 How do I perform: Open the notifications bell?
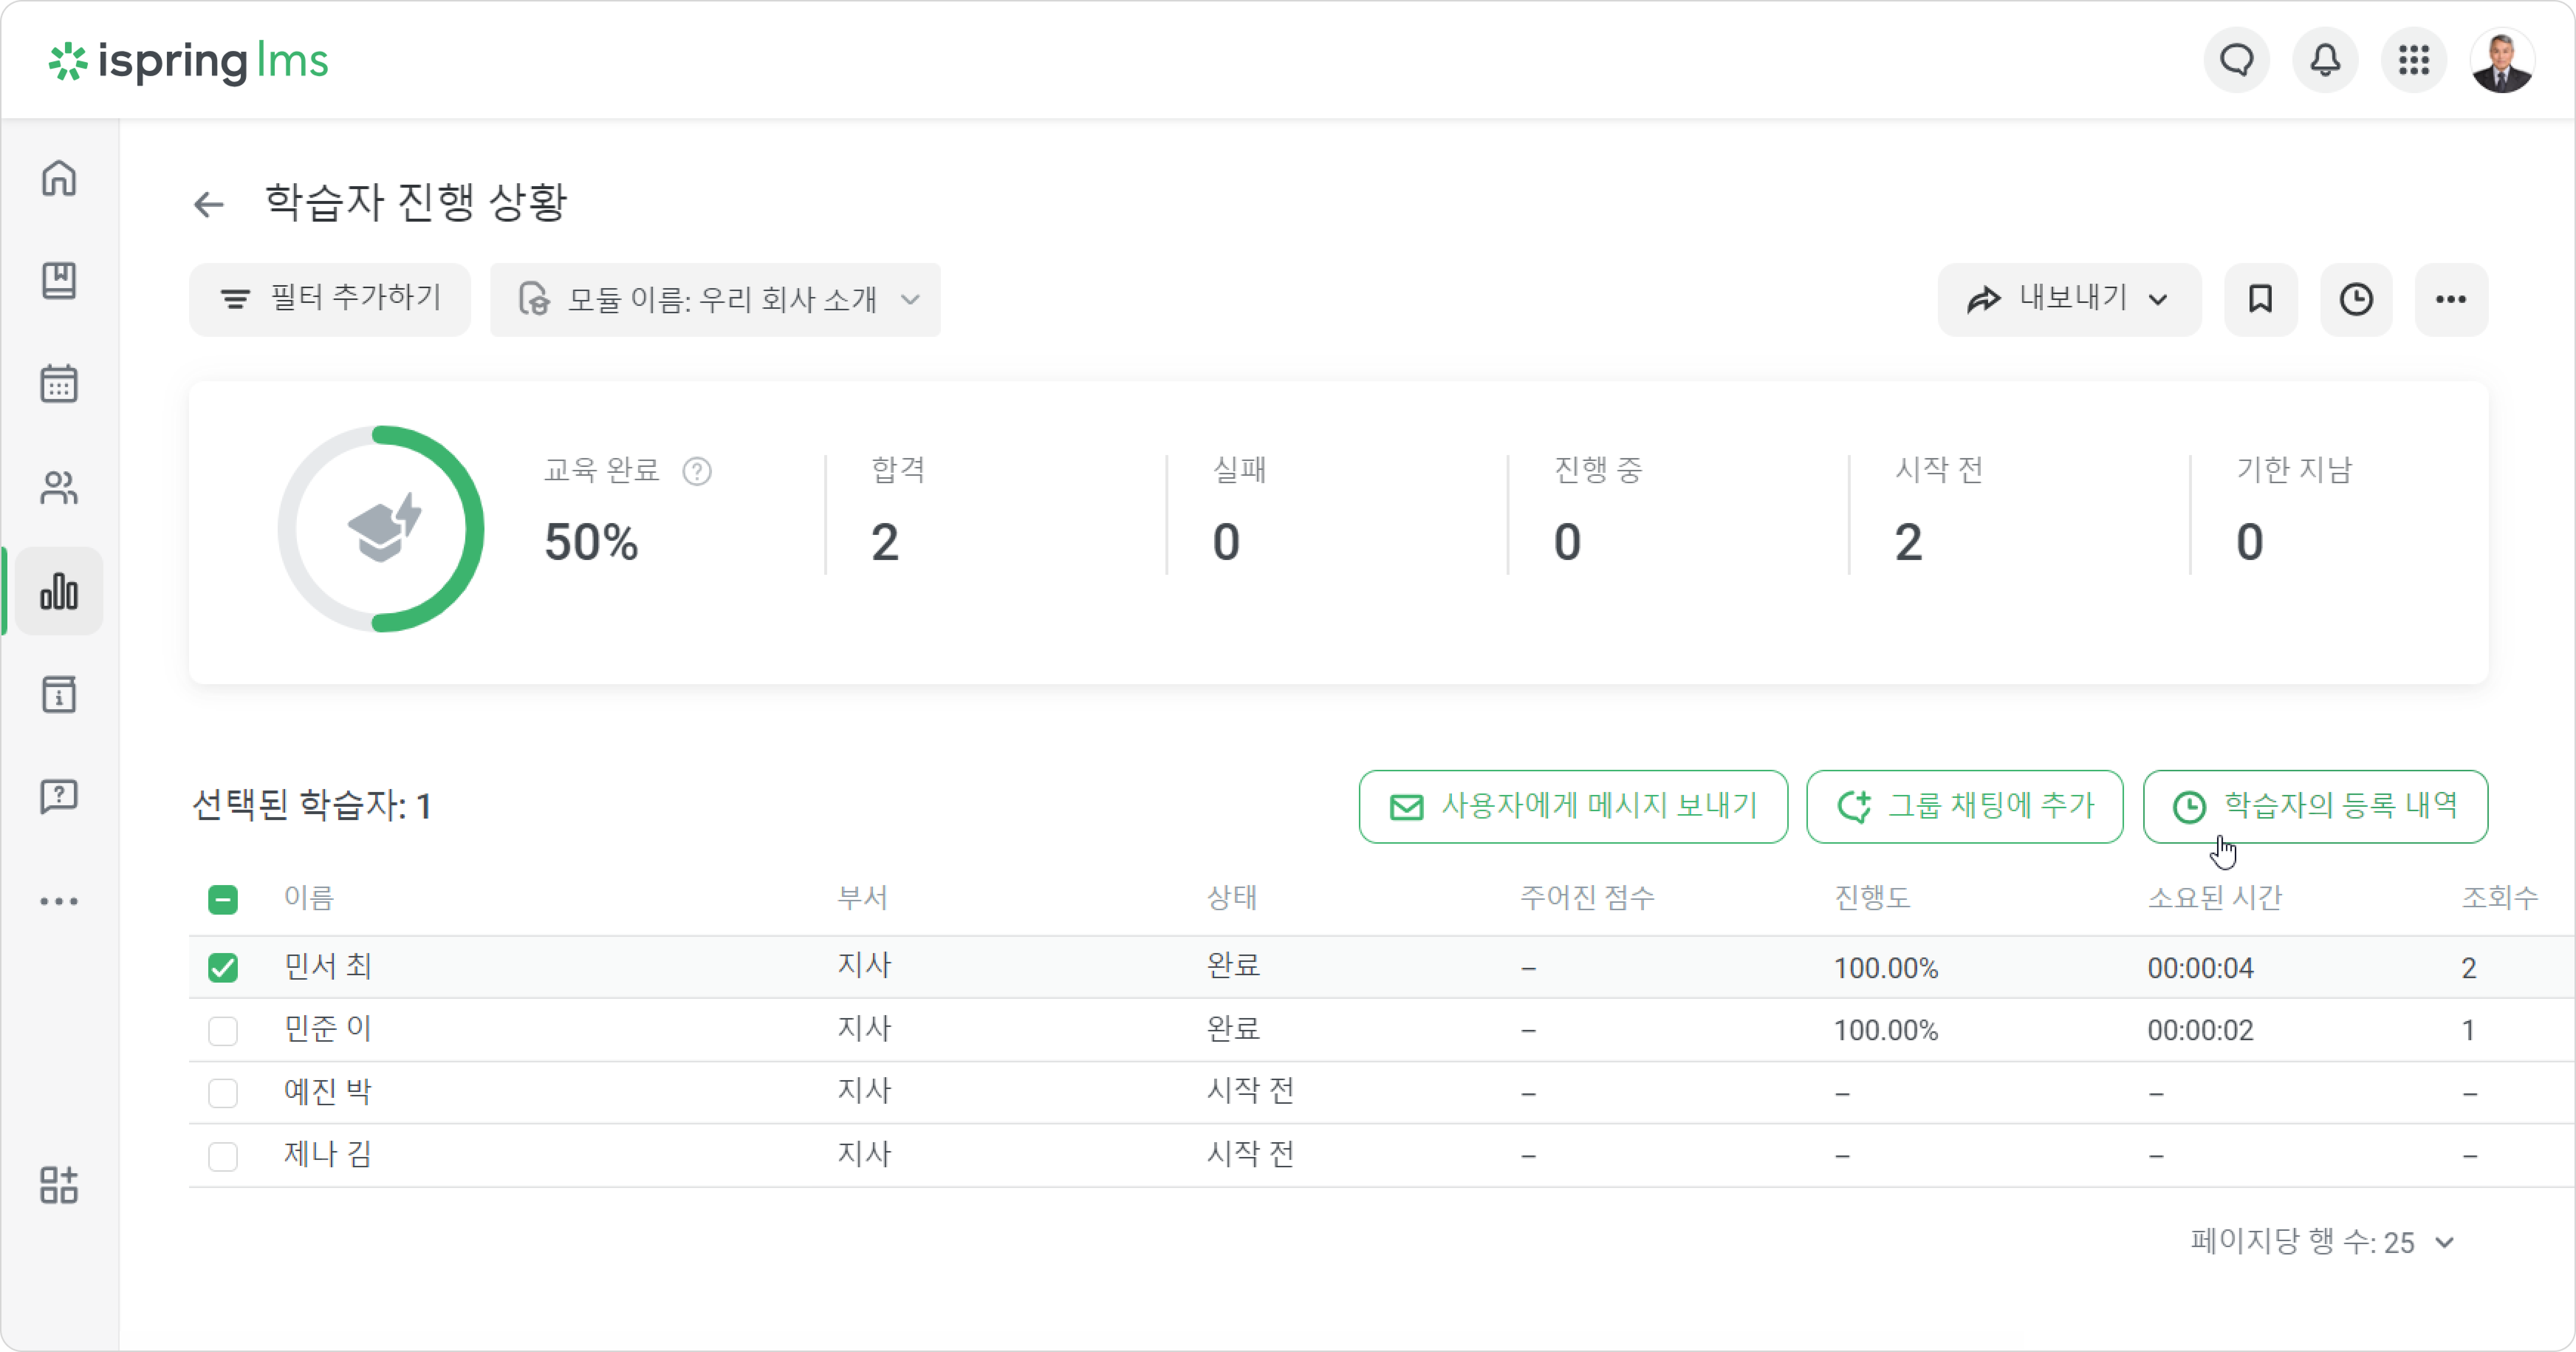(x=2325, y=60)
